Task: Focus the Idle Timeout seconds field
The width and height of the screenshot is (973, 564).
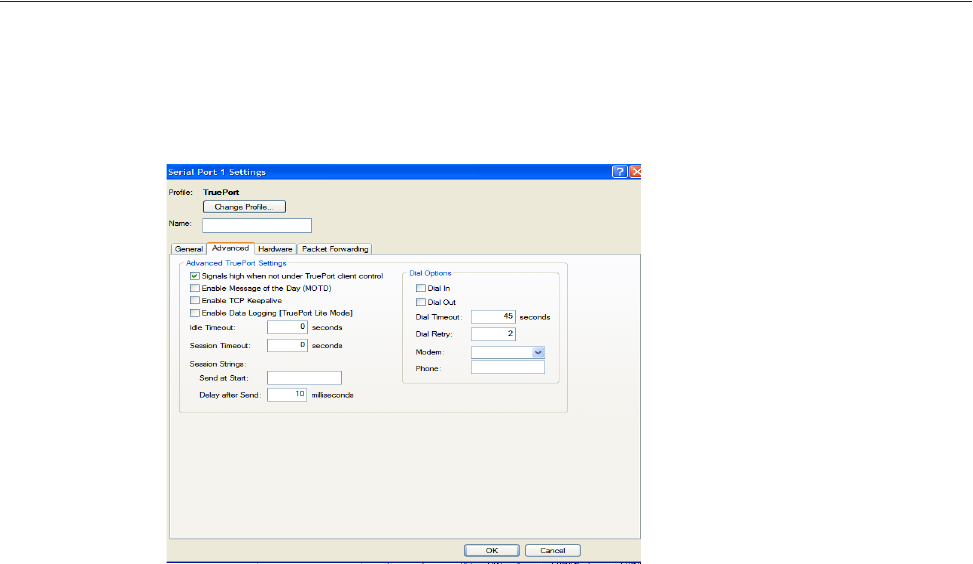Action: click(x=287, y=327)
